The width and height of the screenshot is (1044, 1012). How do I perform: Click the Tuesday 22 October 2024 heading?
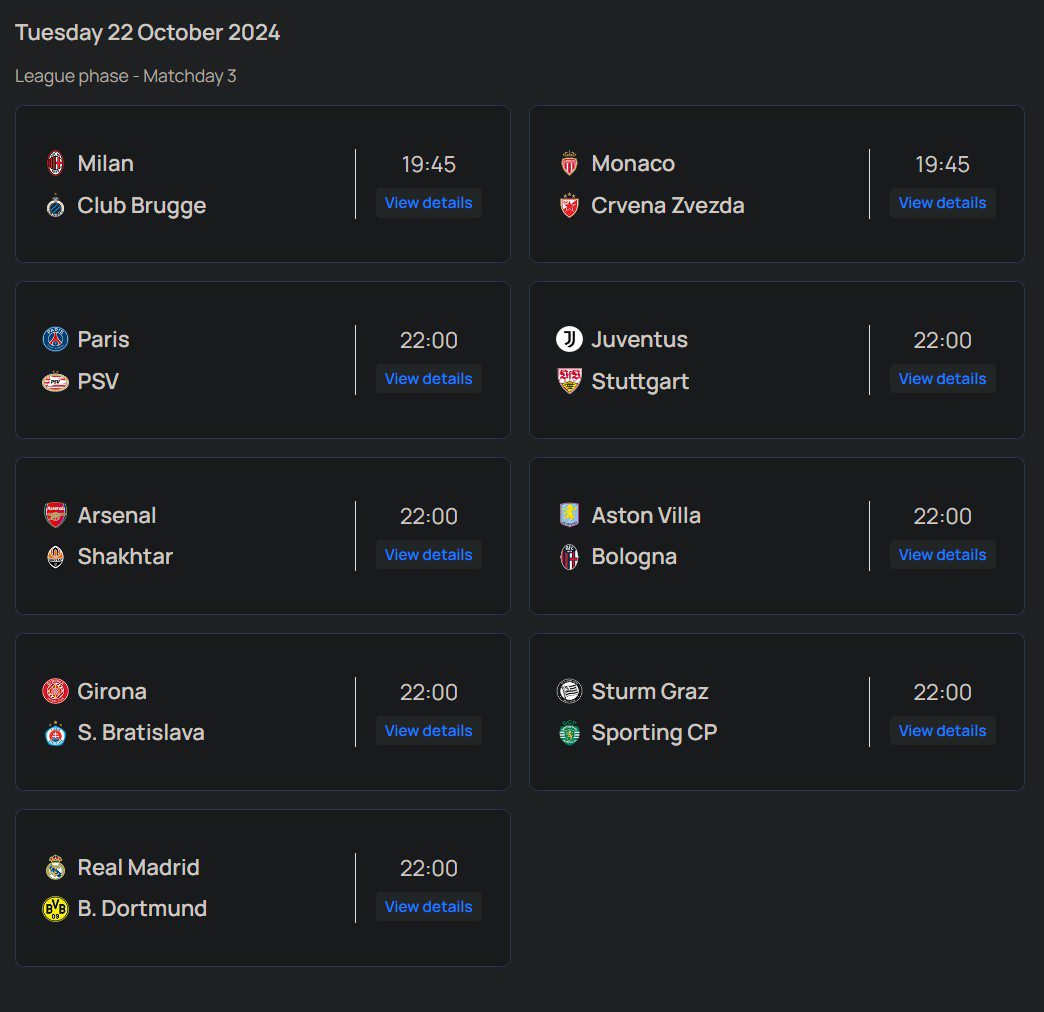147,32
